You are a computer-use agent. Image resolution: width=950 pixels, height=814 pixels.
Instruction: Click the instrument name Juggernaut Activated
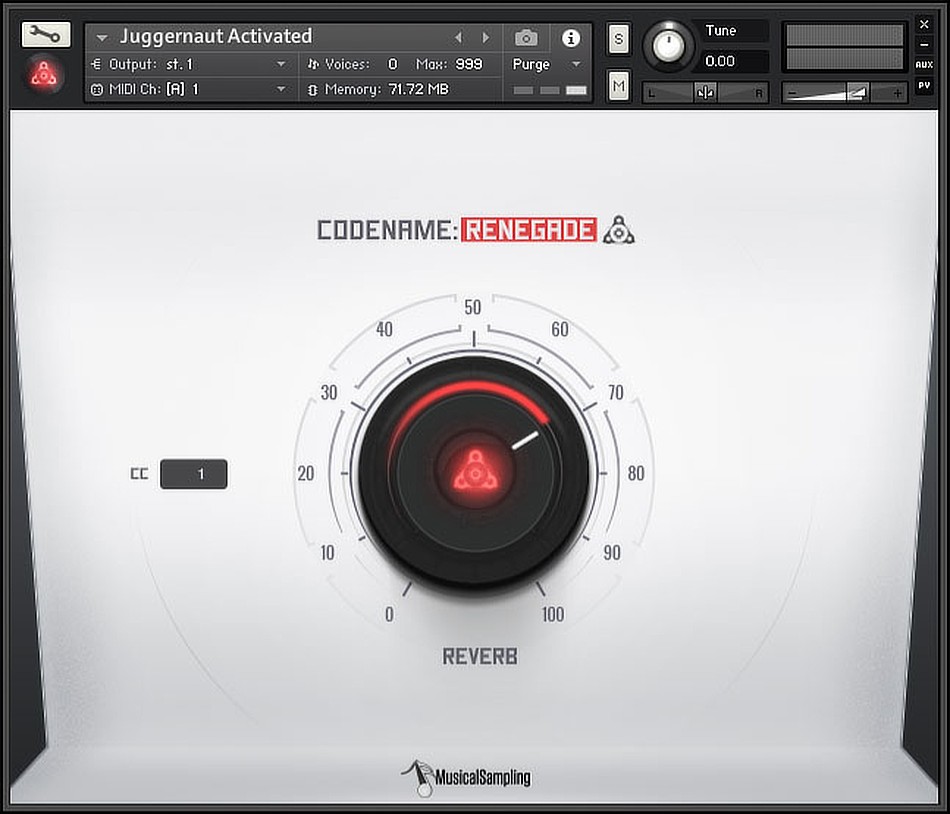216,36
